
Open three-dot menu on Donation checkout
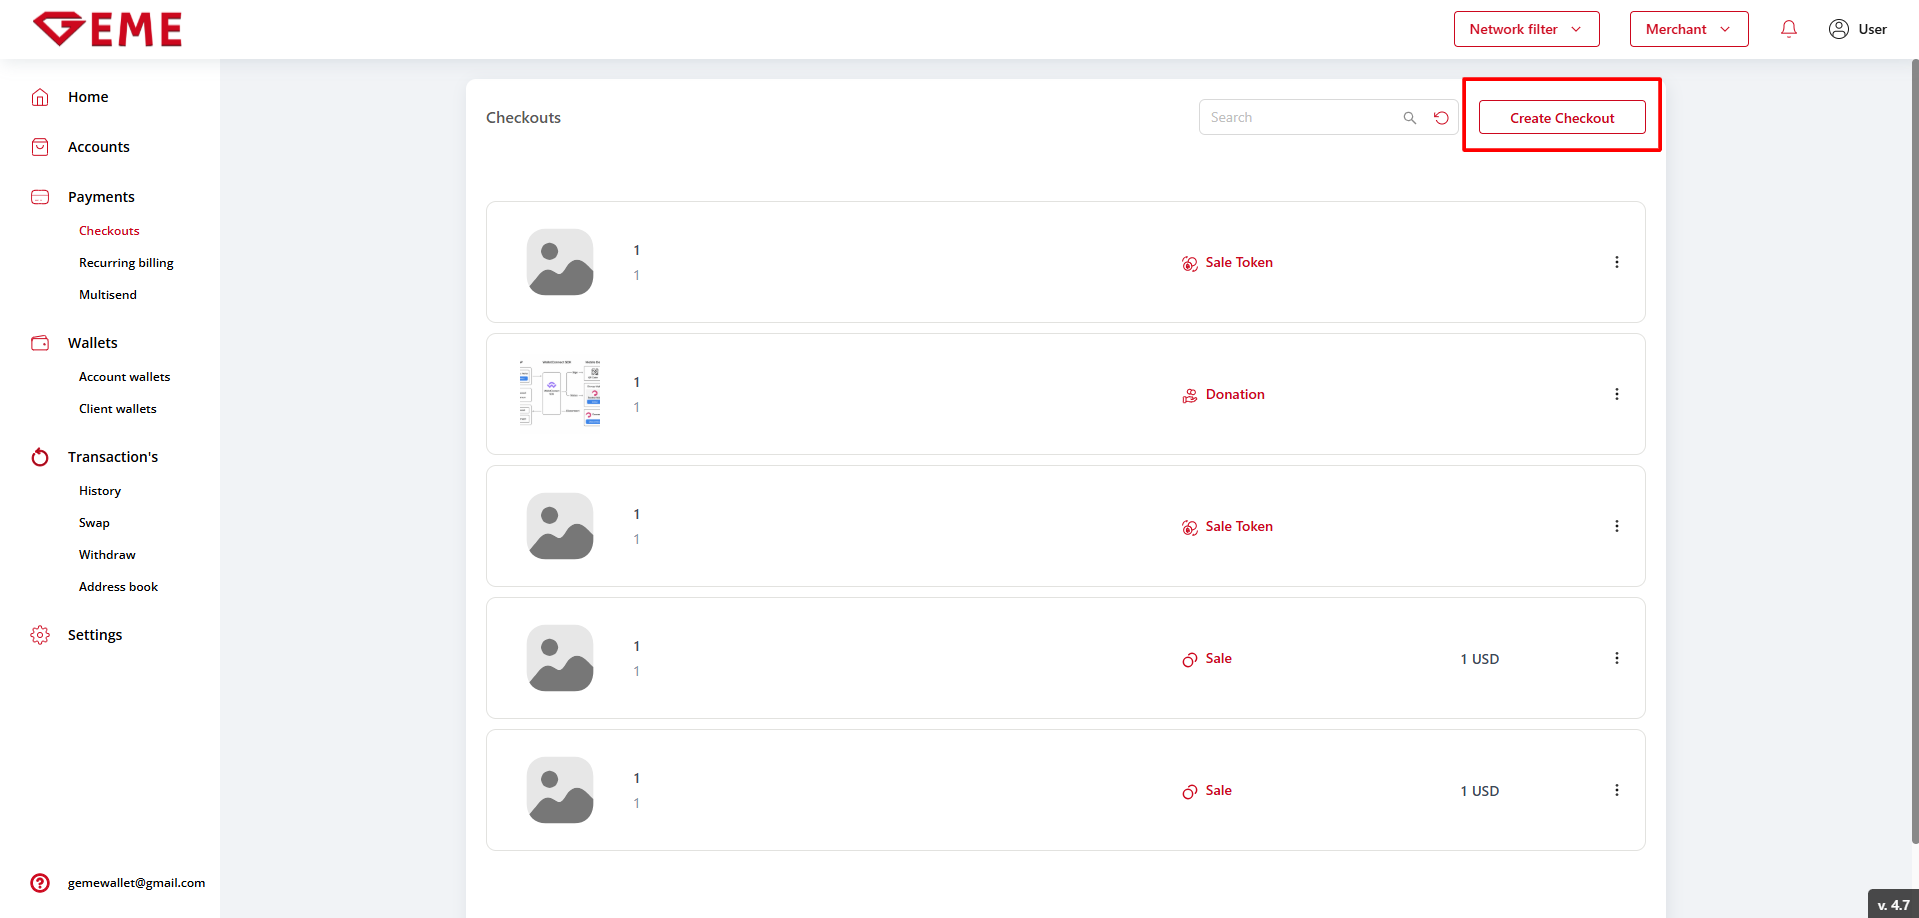click(x=1616, y=394)
